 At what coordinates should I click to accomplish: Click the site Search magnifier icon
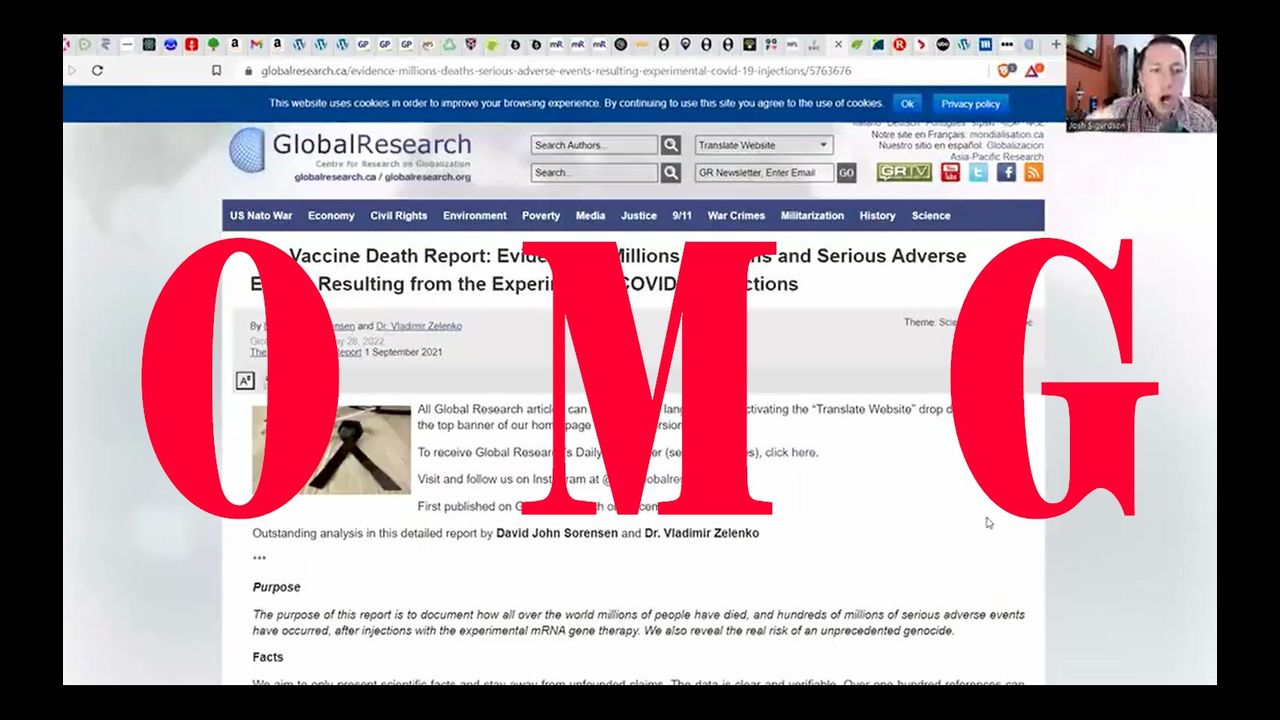671,173
